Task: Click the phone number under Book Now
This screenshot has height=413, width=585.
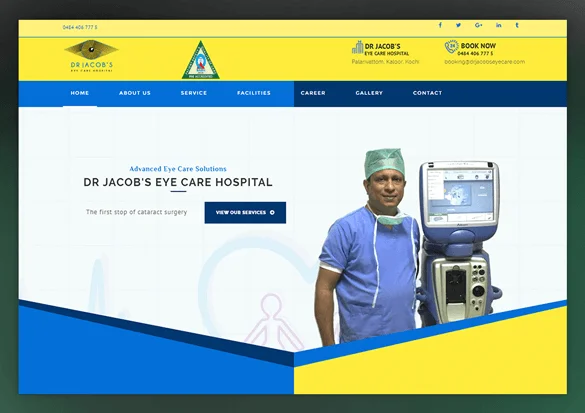Action: click(x=475, y=53)
